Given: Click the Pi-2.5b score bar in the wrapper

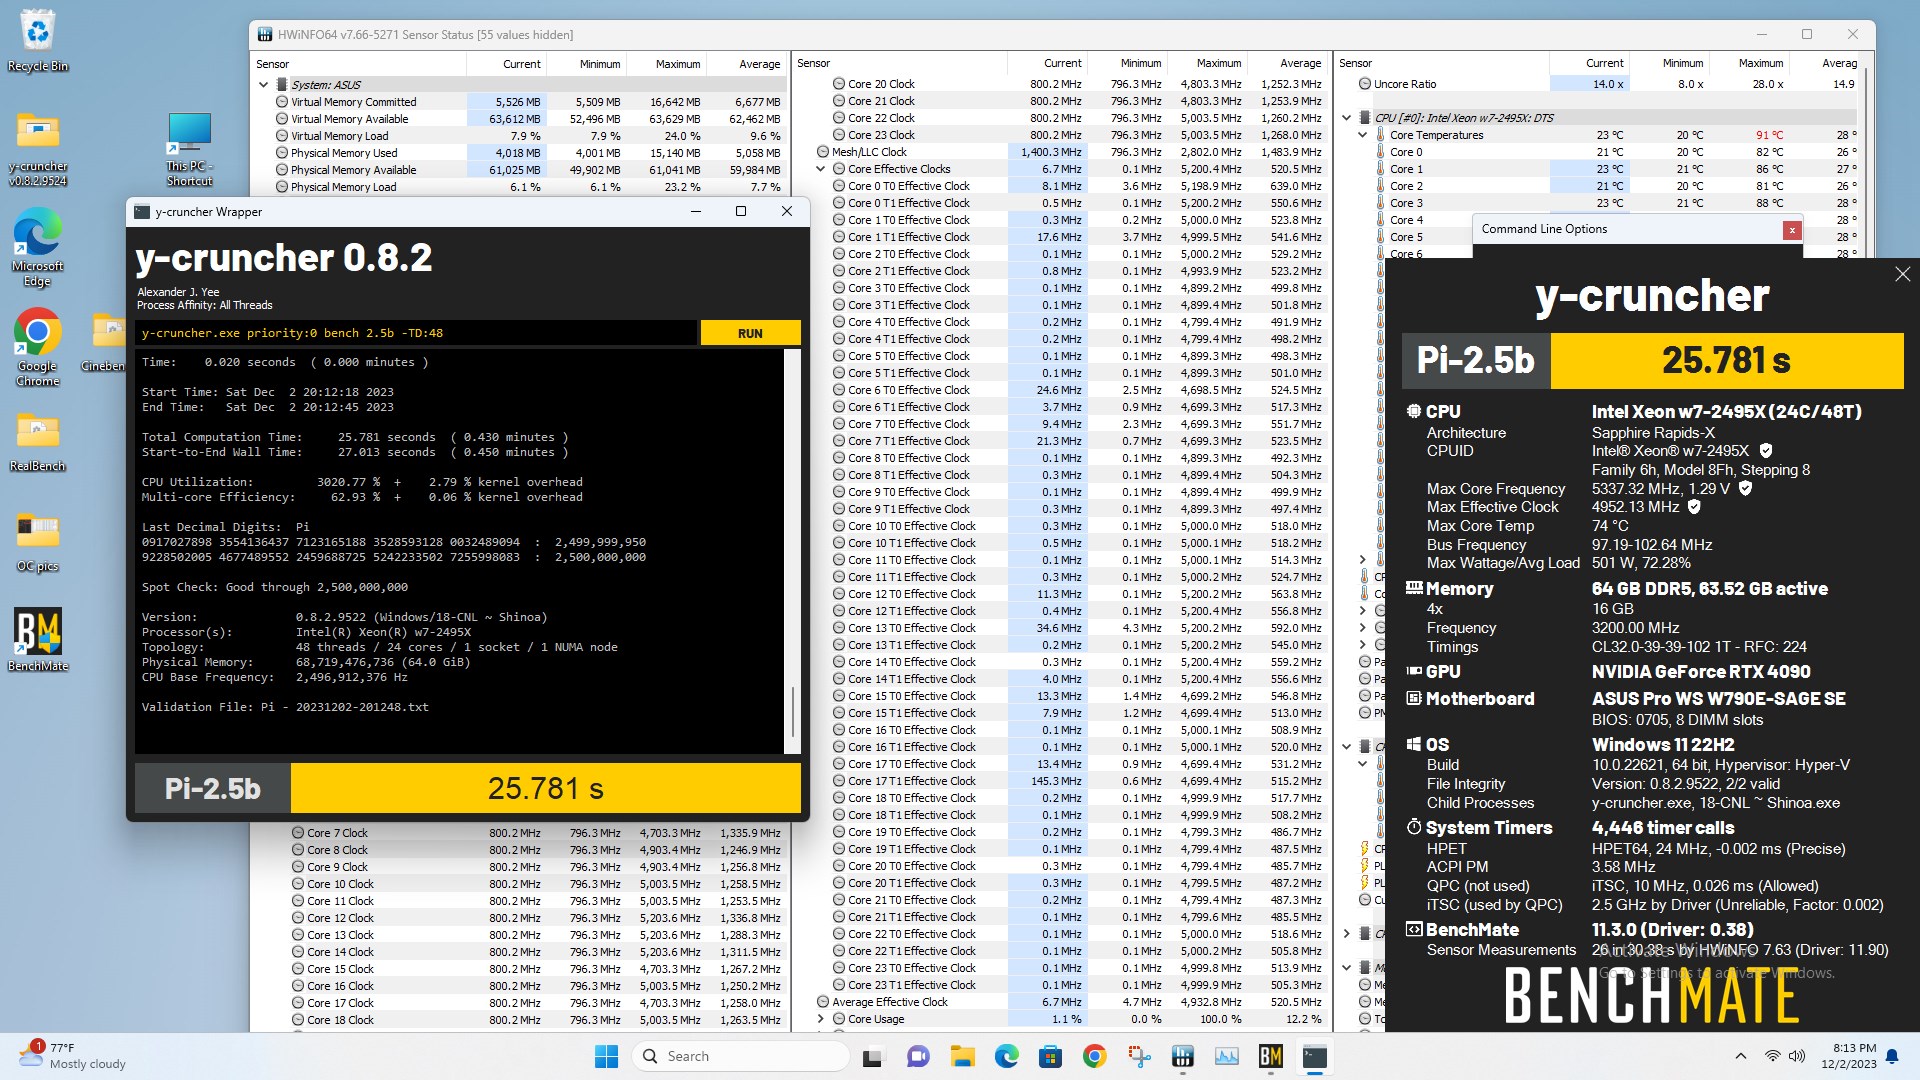Looking at the screenshot, I should 546,788.
